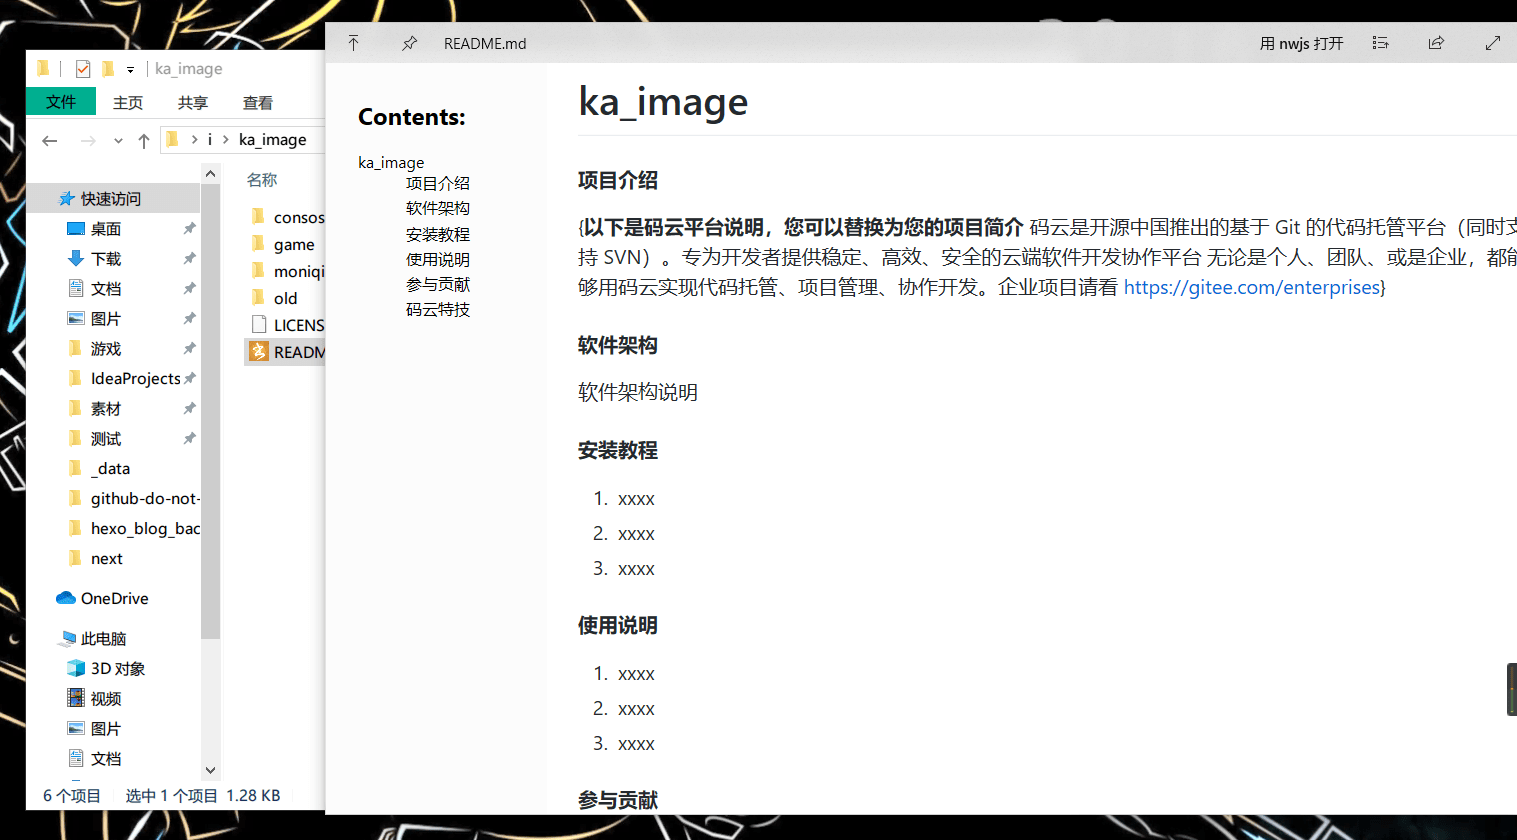Jump to 安装教程 in the Contents list
The height and width of the screenshot is (840, 1517).
[x=437, y=234]
